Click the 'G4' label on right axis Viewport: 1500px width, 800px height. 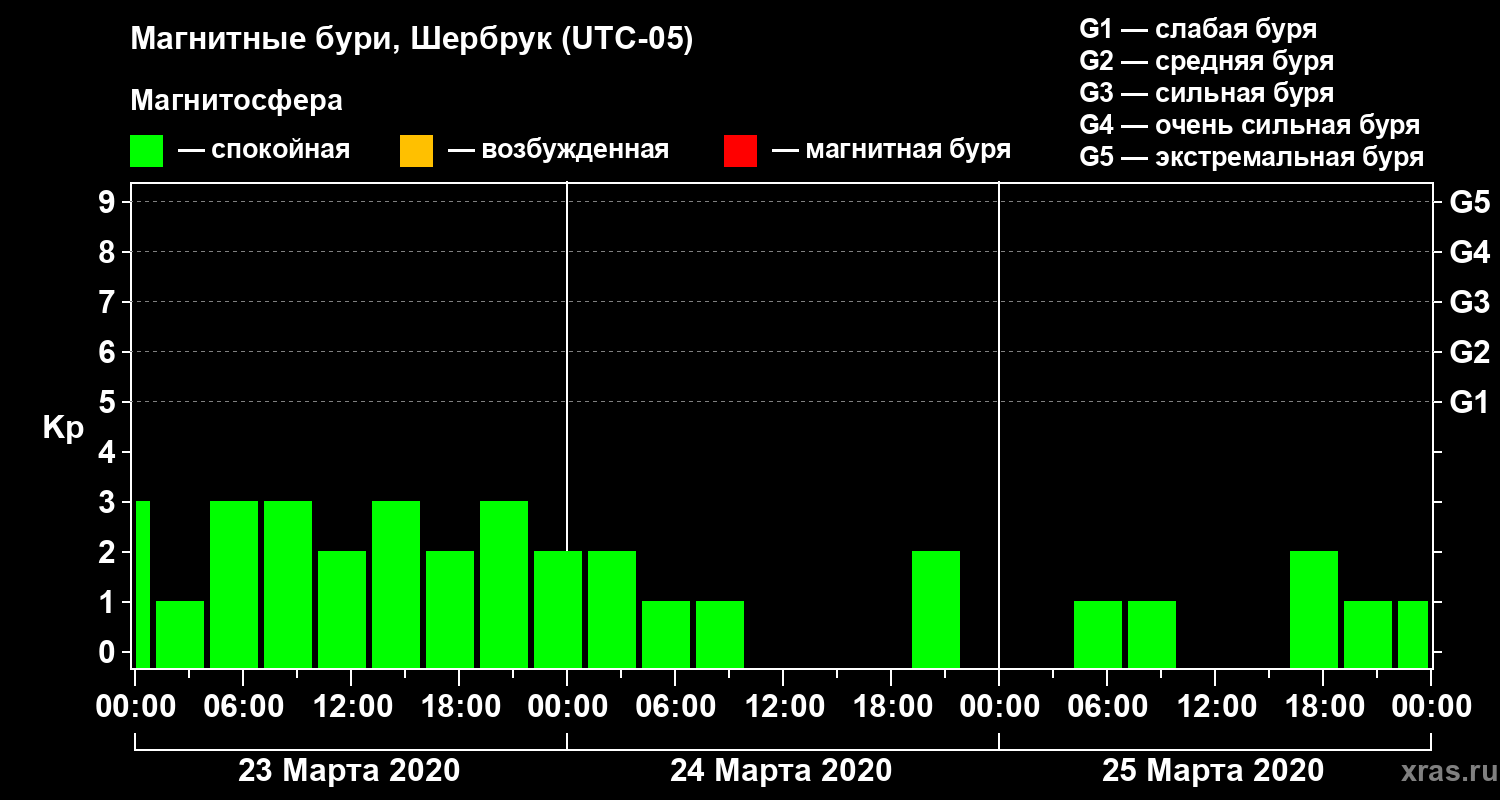click(1469, 252)
